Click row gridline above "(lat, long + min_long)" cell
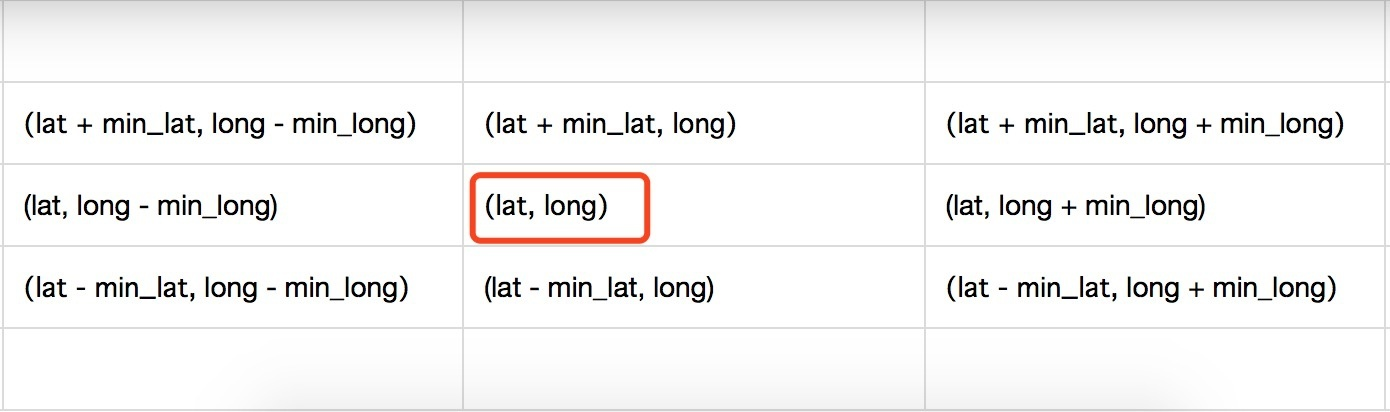 [1157, 165]
